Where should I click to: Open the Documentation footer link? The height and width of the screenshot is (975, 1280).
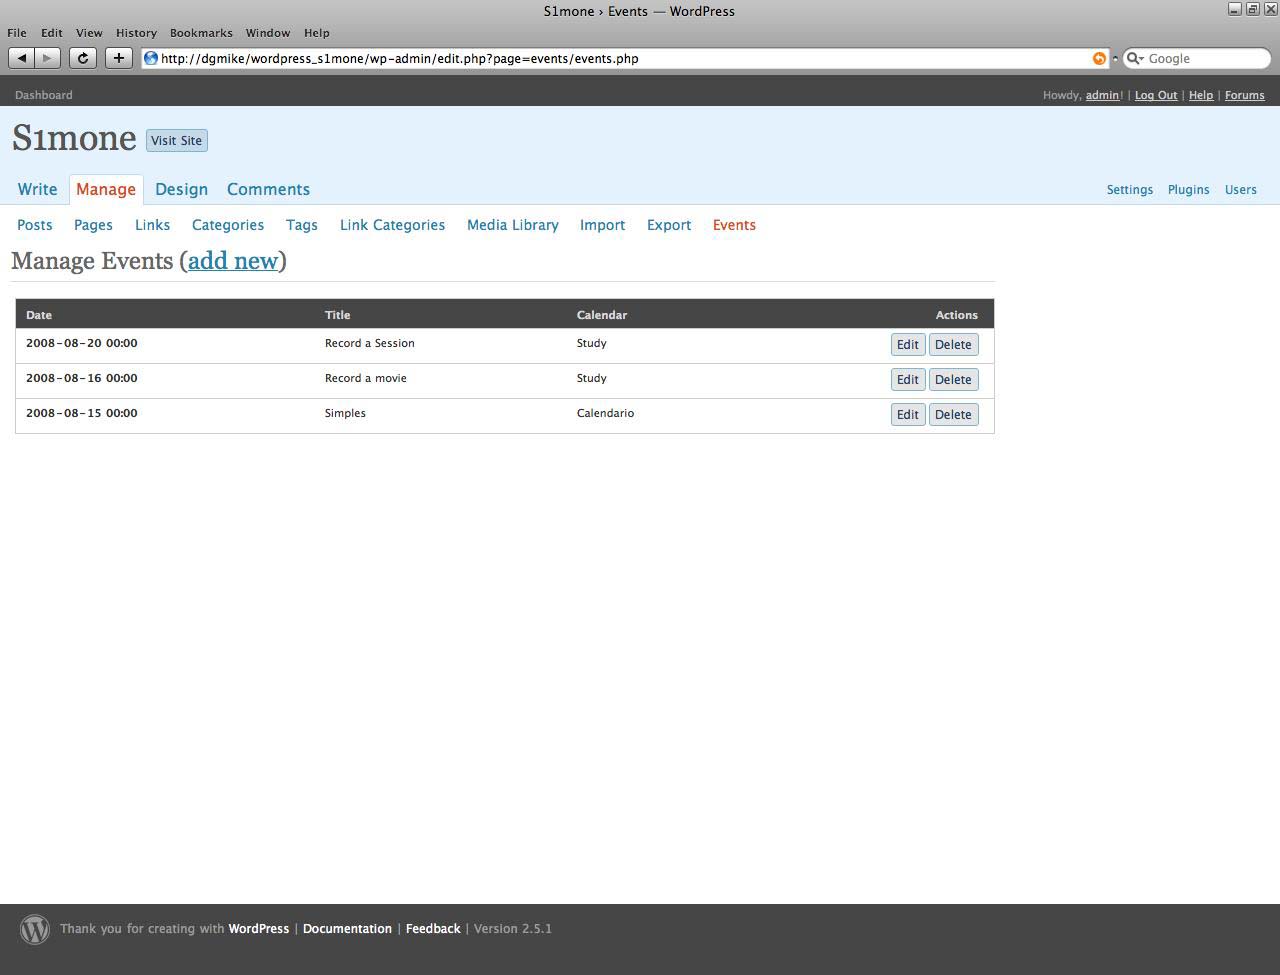click(x=347, y=929)
